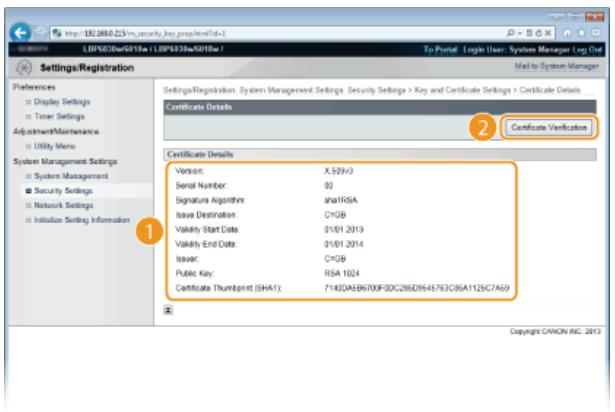Click the browser Forward arrow button

coord(40,33)
